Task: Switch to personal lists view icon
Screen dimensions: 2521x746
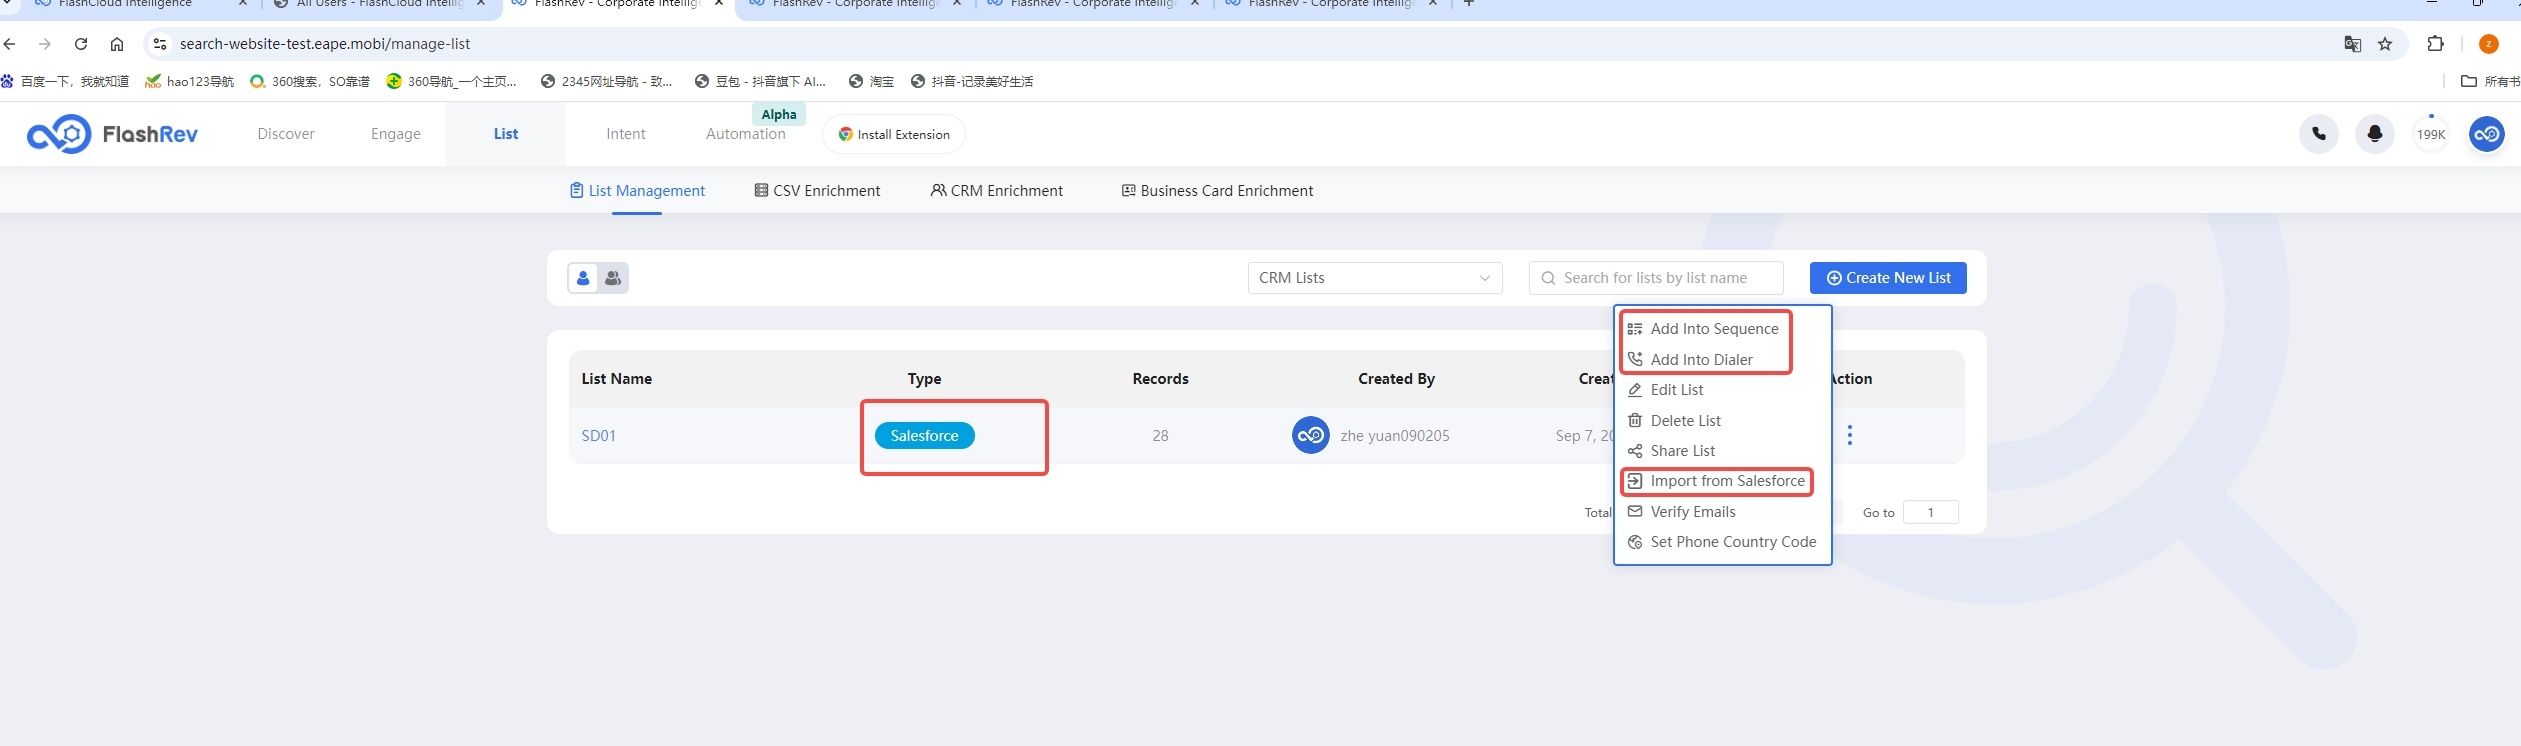Action: 583,278
